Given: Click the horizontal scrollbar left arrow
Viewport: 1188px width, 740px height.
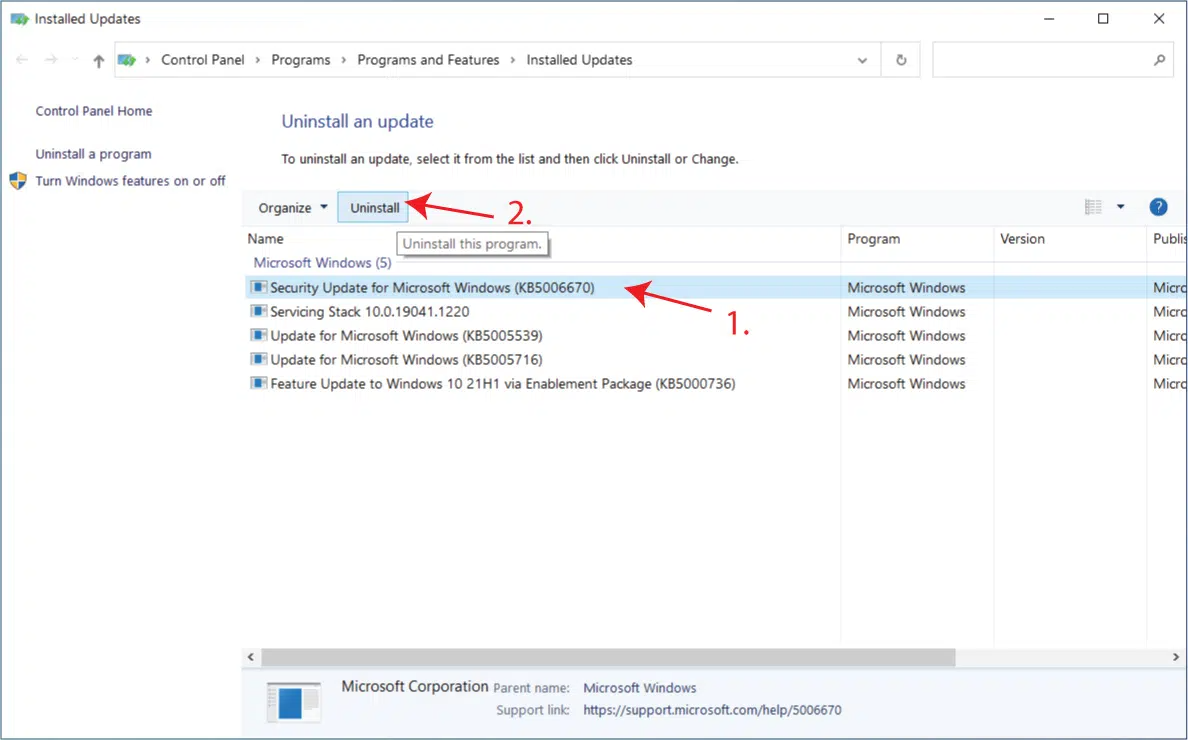Looking at the screenshot, I should pyautogui.click(x=251, y=657).
